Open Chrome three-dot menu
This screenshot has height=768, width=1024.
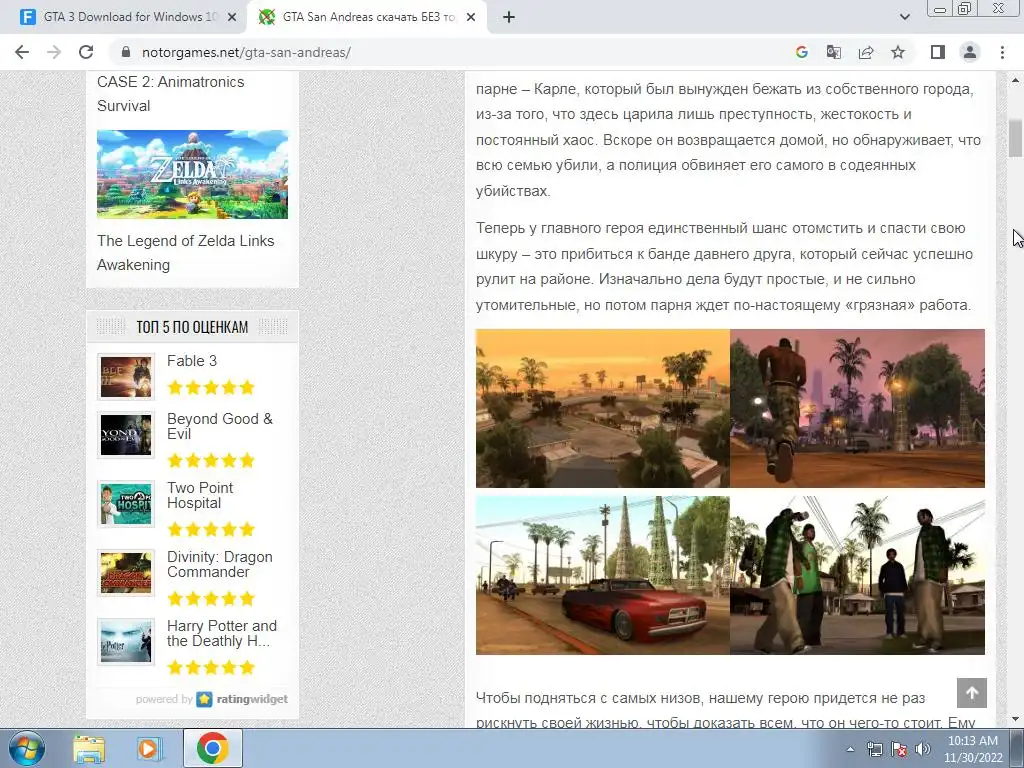[x=1002, y=52]
